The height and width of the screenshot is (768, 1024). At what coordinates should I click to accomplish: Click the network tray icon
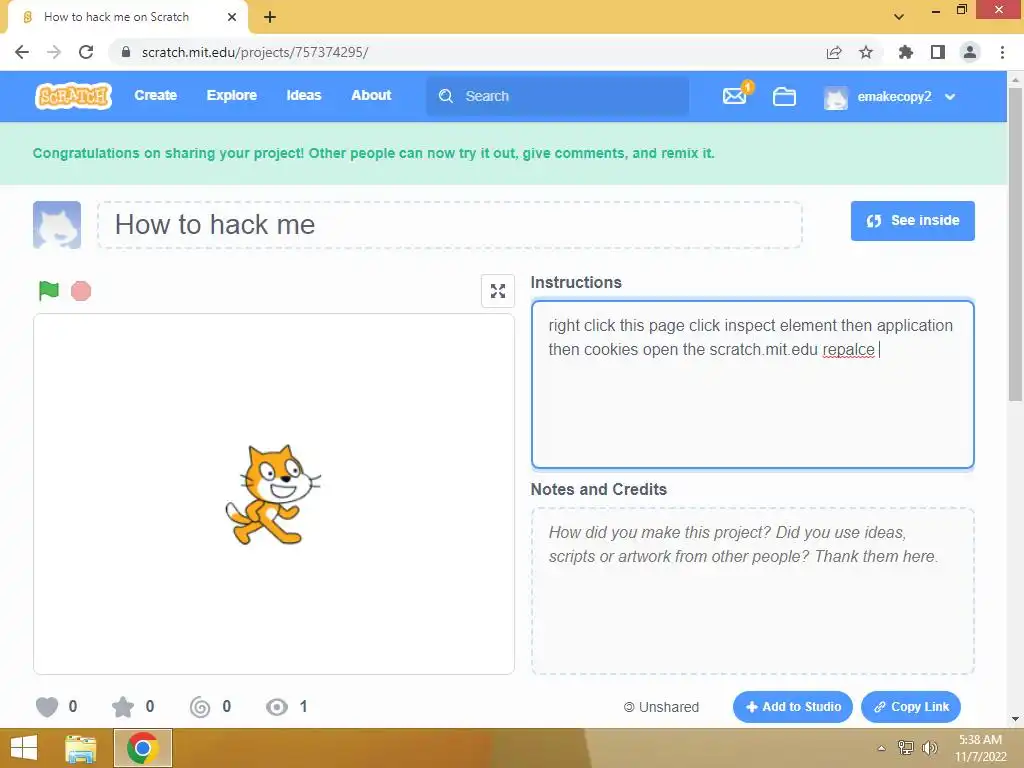(906, 748)
